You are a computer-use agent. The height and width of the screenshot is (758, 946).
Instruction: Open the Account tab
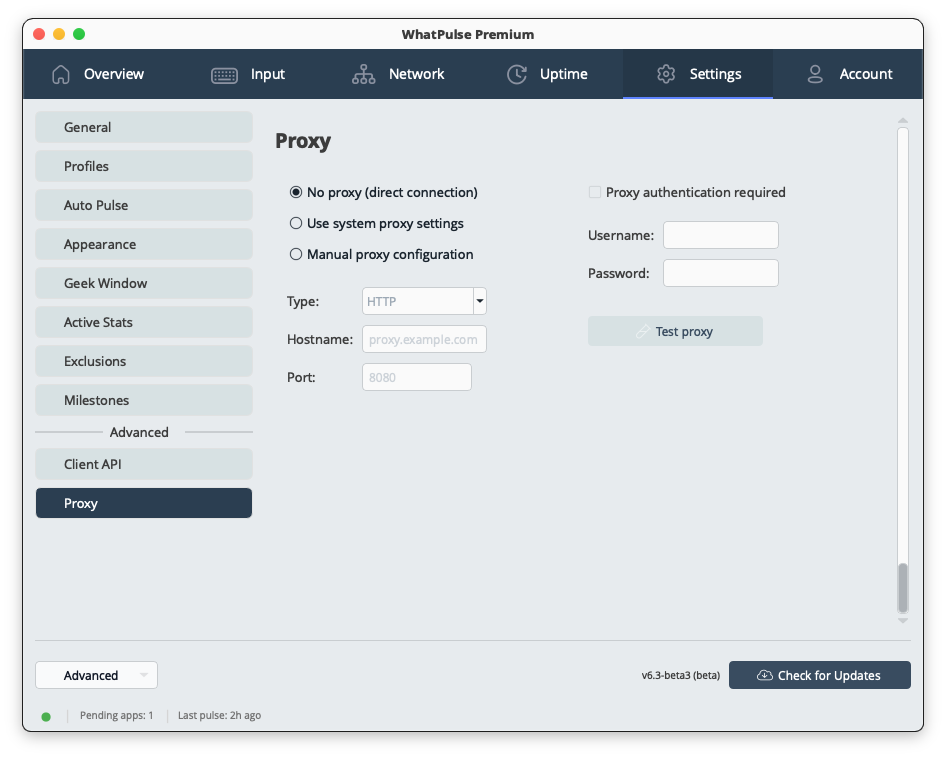[849, 74]
